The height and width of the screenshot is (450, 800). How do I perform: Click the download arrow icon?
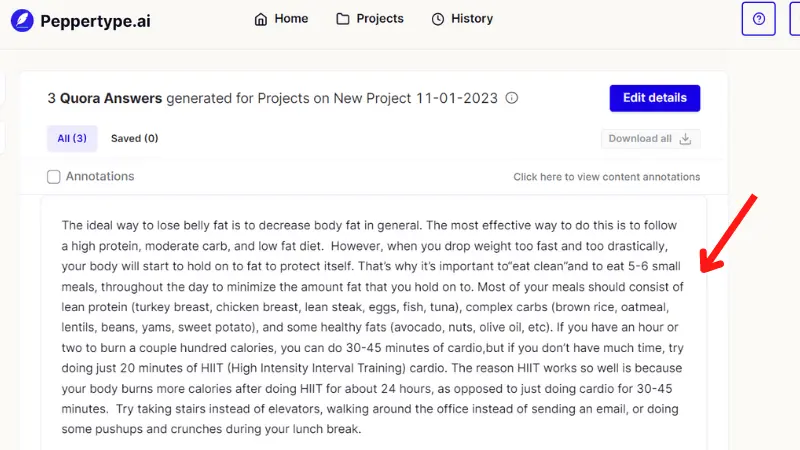point(686,139)
